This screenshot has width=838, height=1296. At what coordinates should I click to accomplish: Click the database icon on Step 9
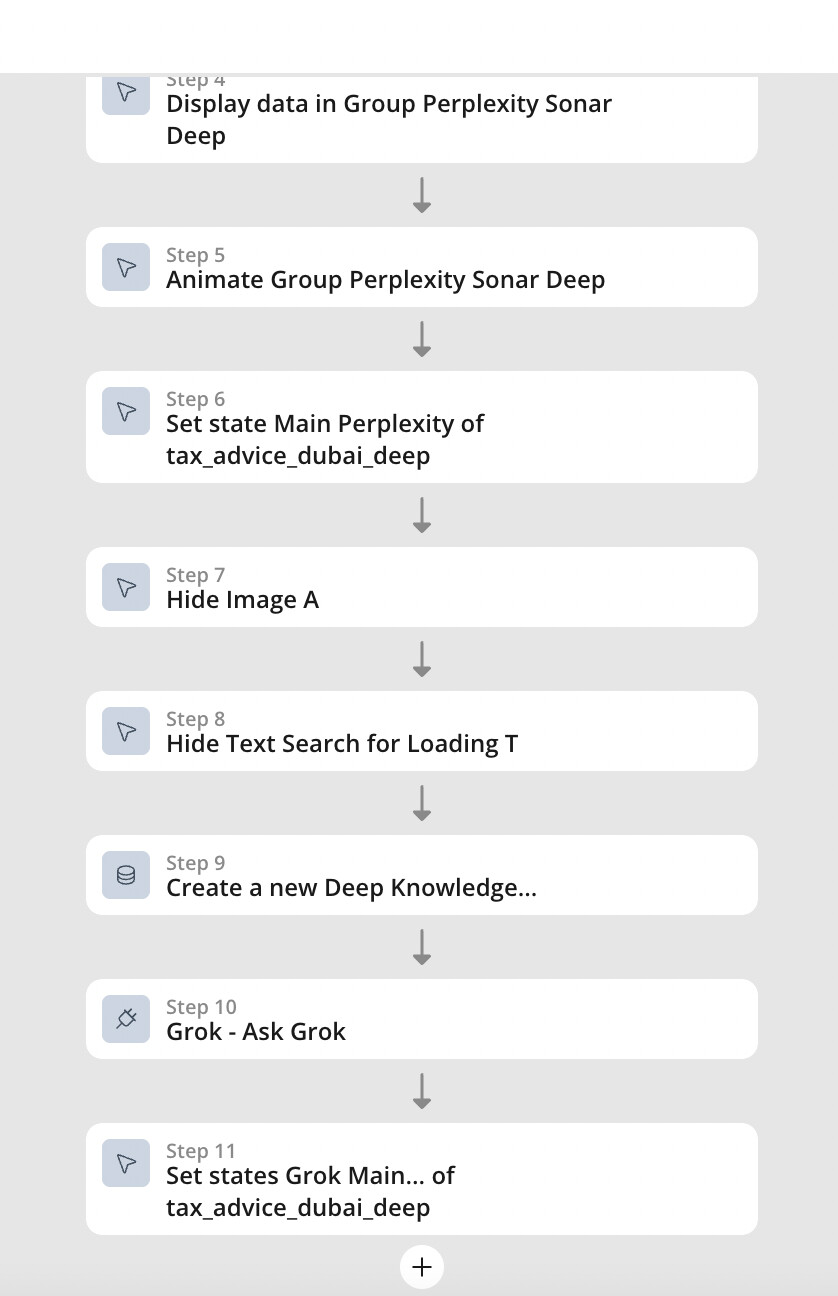pos(126,875)
